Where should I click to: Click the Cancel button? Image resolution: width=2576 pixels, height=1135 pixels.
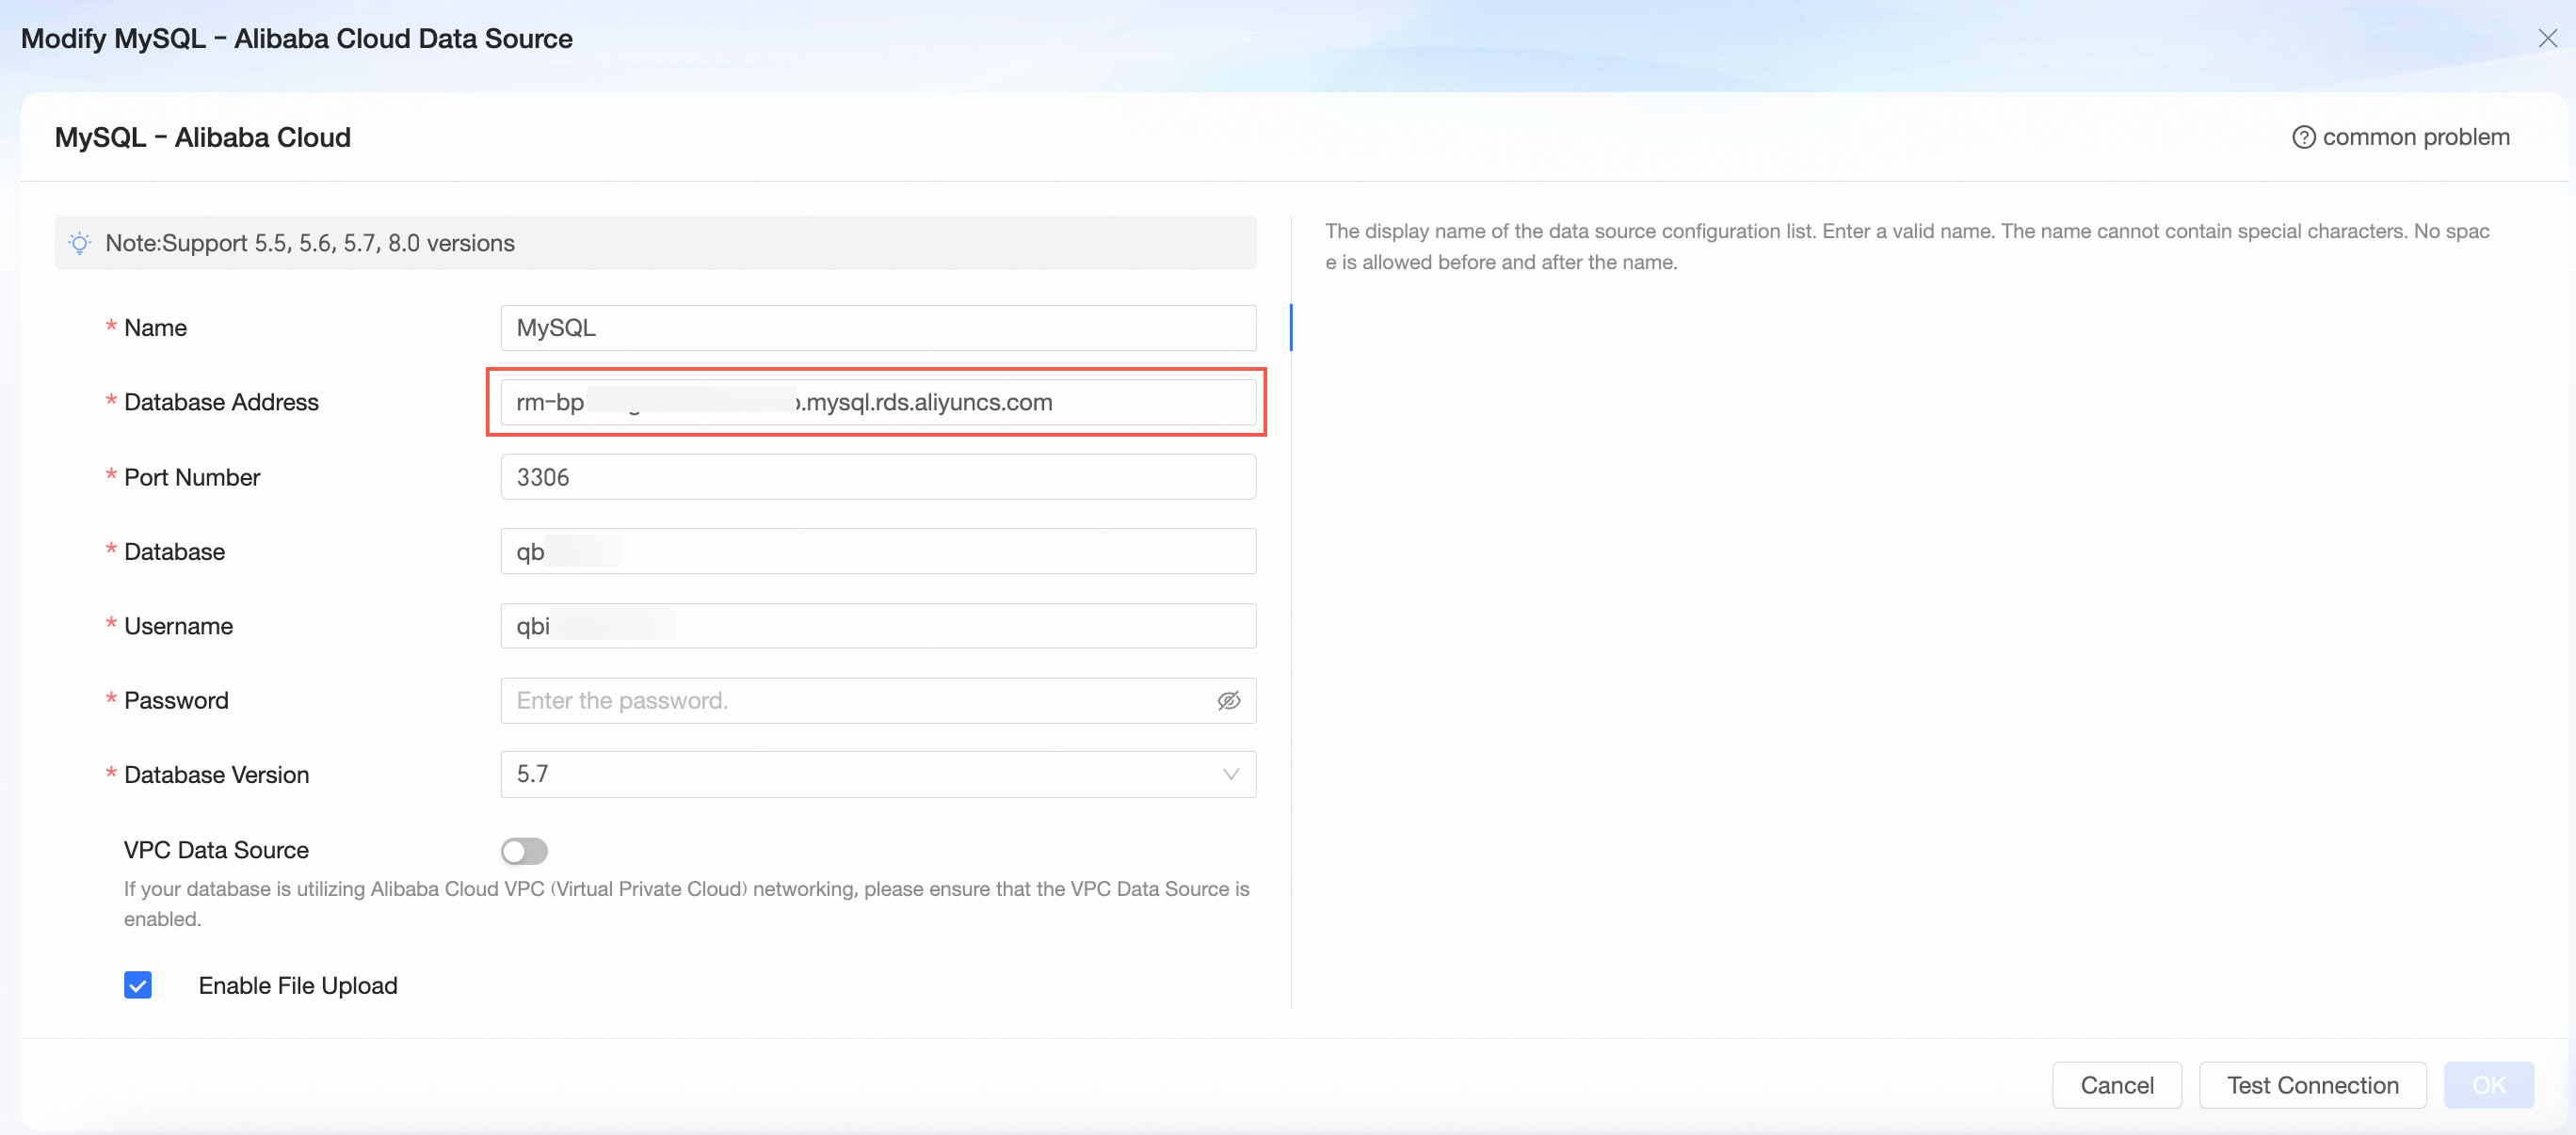[2117, 1085]
